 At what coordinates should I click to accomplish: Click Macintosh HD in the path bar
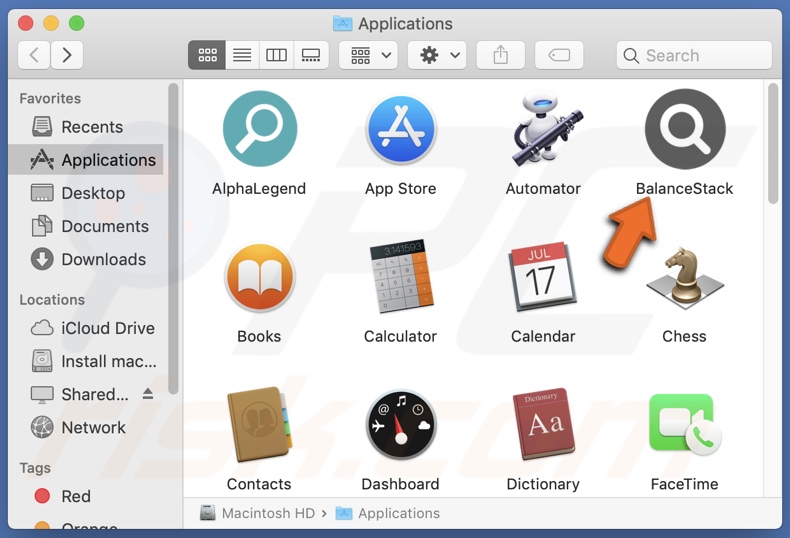click(x=257, y=513)
